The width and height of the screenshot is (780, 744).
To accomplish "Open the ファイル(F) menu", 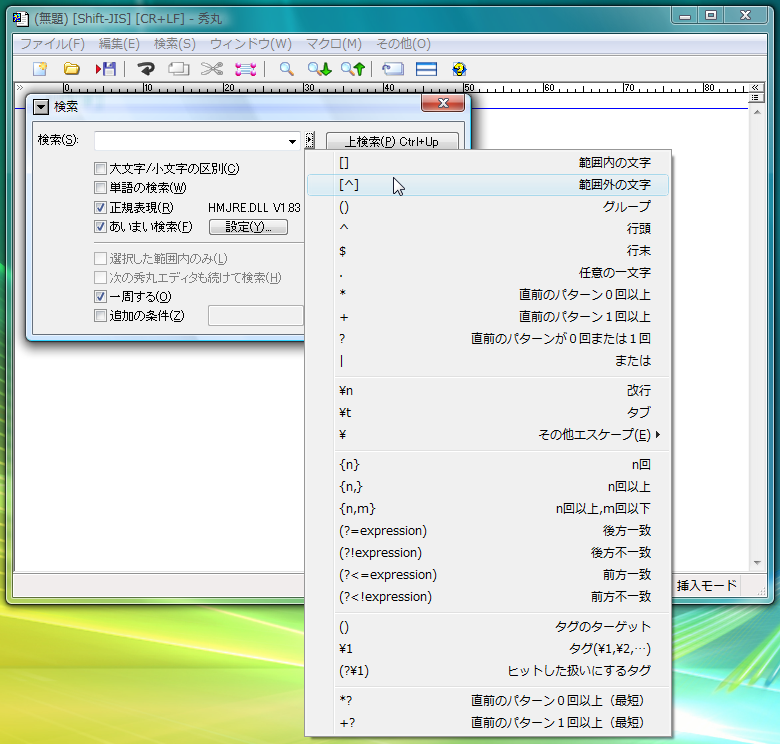I will (x=53, y=44).
